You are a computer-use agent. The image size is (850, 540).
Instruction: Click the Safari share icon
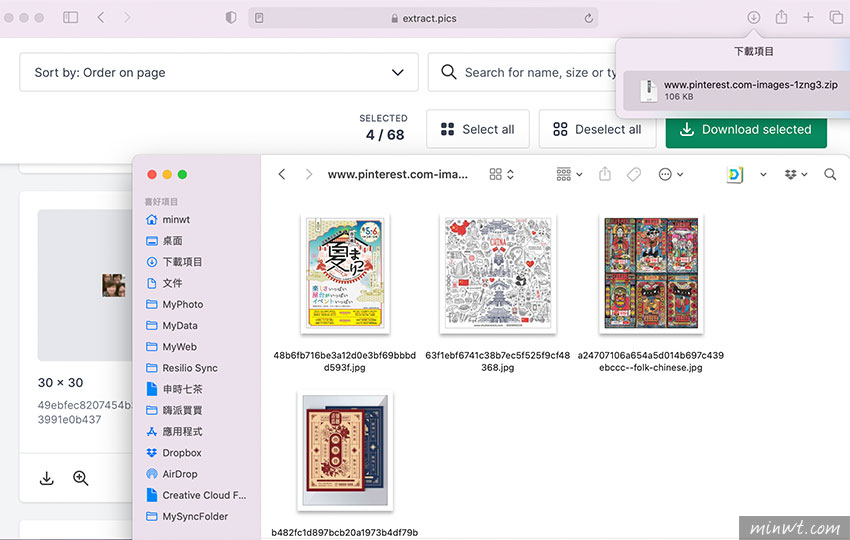pos(781,17)
